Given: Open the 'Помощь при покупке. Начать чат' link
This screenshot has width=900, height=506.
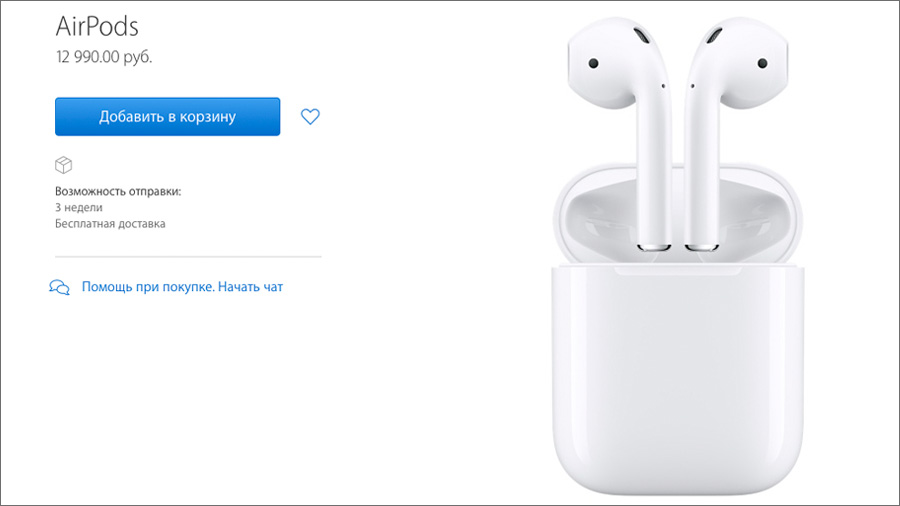Looking at the screenshot, I should (182, 287).
